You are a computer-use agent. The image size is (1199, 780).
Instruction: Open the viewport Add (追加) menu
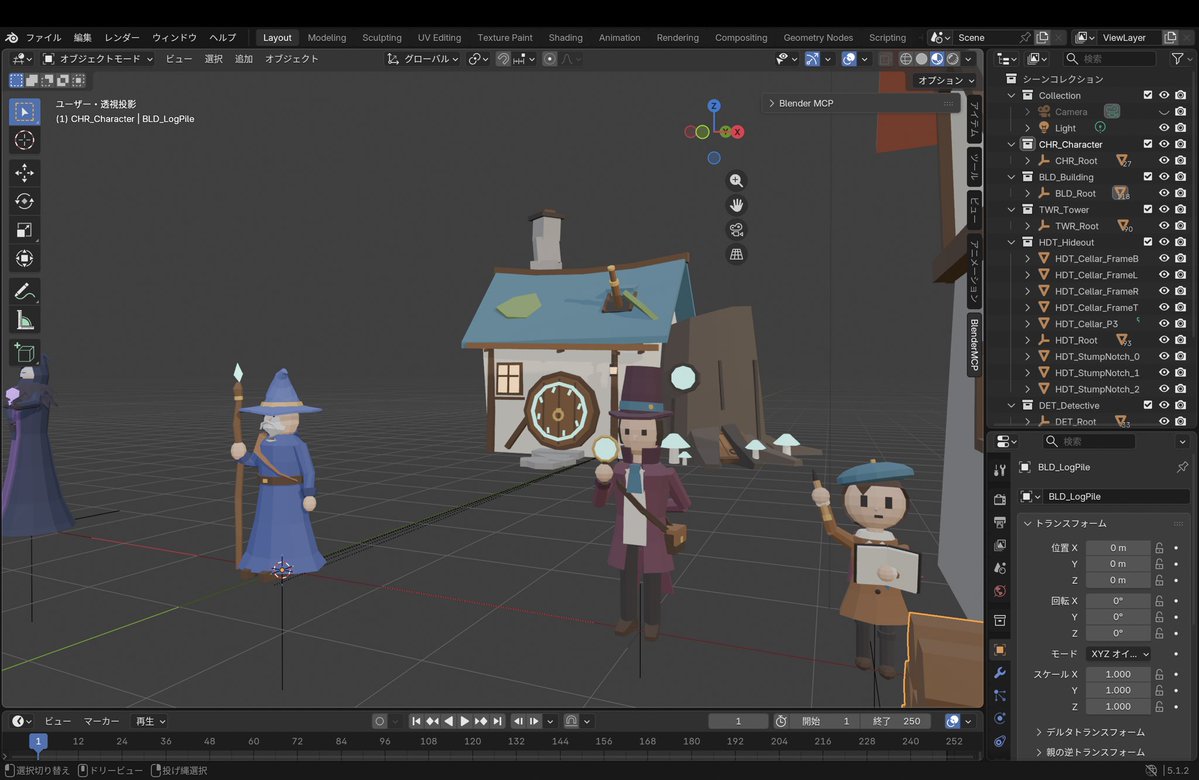tap(243, 59)
